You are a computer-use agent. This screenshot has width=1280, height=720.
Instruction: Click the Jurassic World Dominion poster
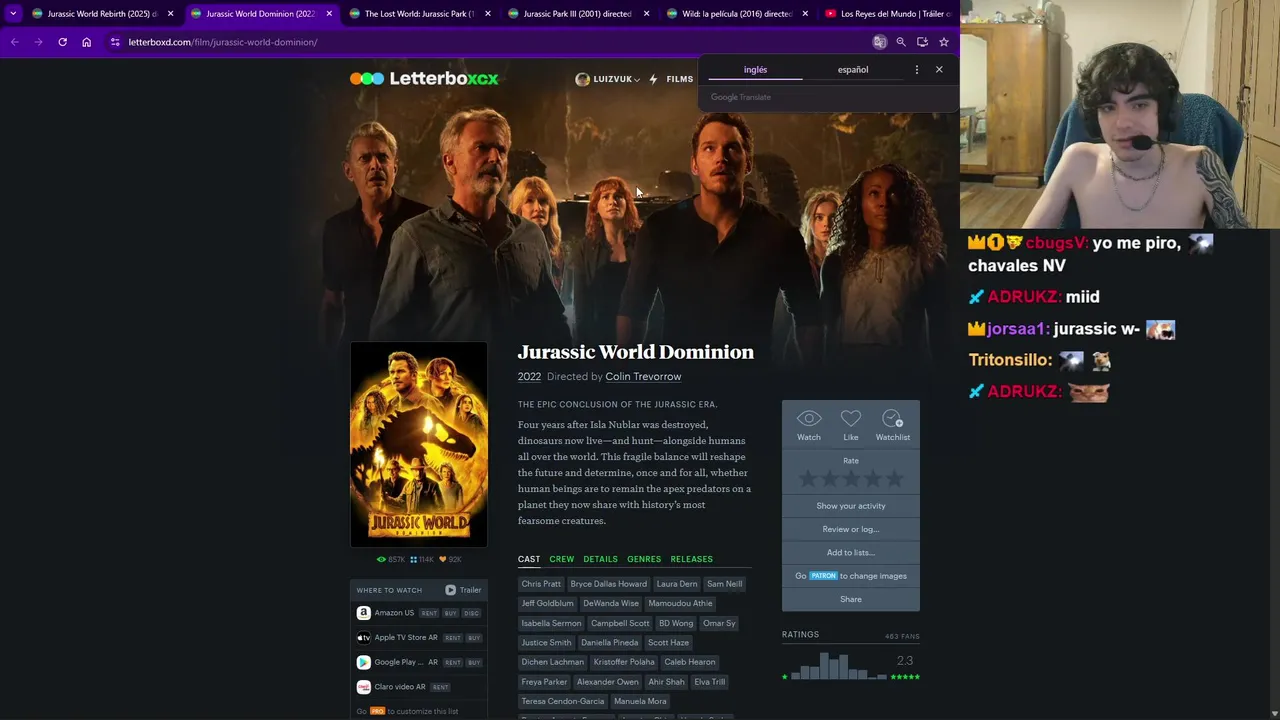coord(419,444)
